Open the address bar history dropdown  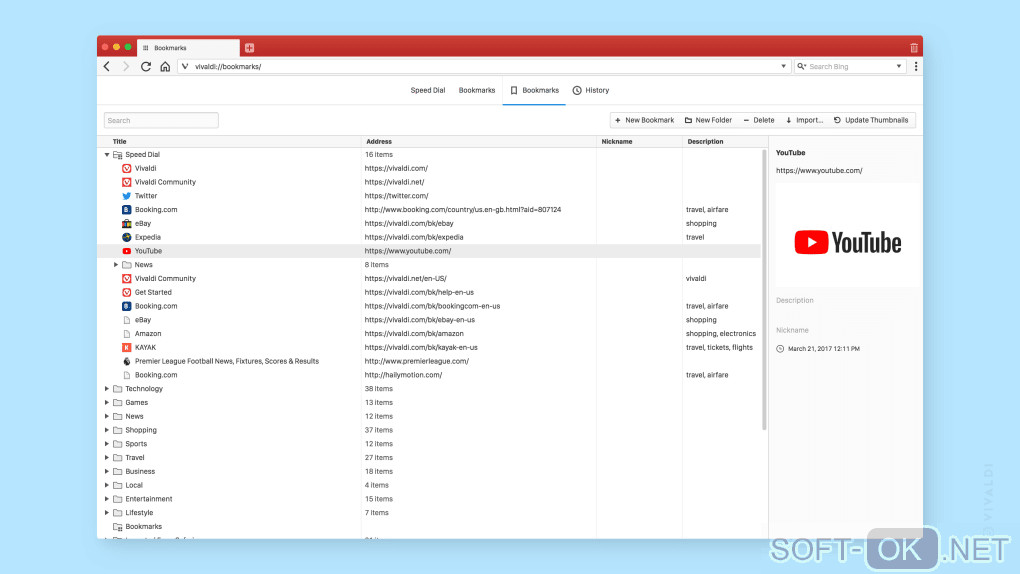pos(783,66)
